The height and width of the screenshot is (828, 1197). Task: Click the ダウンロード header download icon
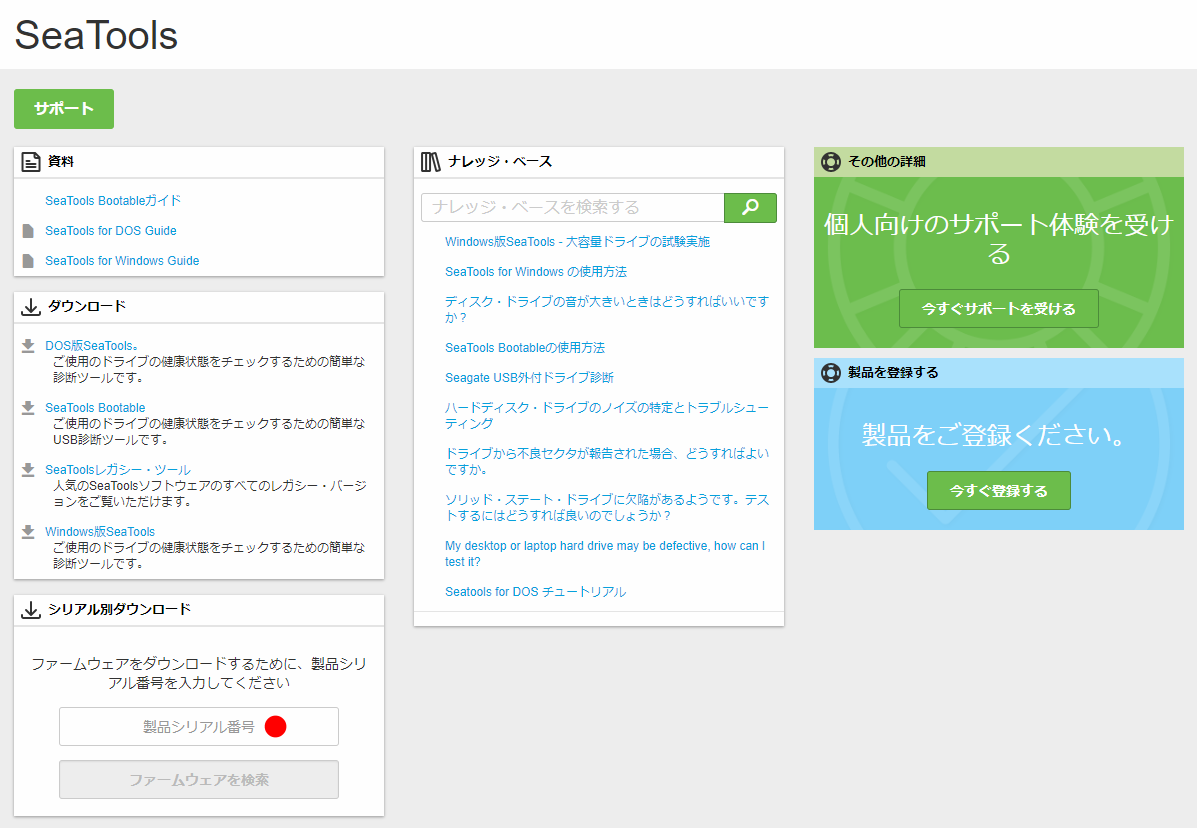point(31,307)
